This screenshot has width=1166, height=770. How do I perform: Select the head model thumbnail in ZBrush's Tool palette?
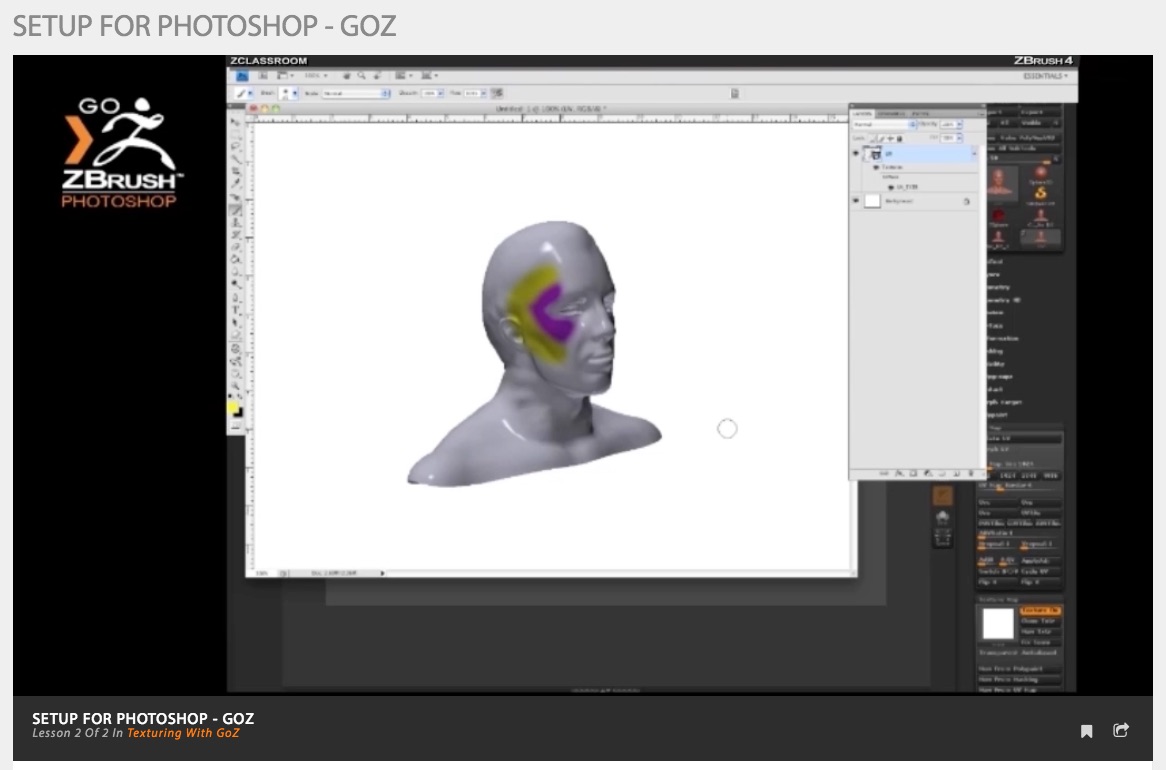pyautogui.click(x=1001, y=184)
